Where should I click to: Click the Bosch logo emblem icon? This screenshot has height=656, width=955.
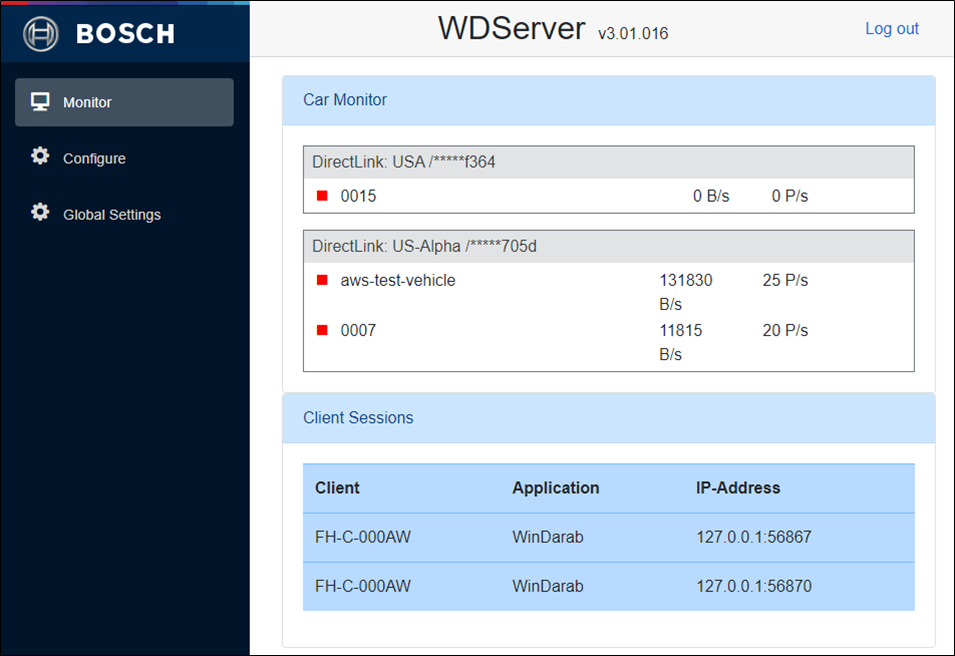coord(40,34)
